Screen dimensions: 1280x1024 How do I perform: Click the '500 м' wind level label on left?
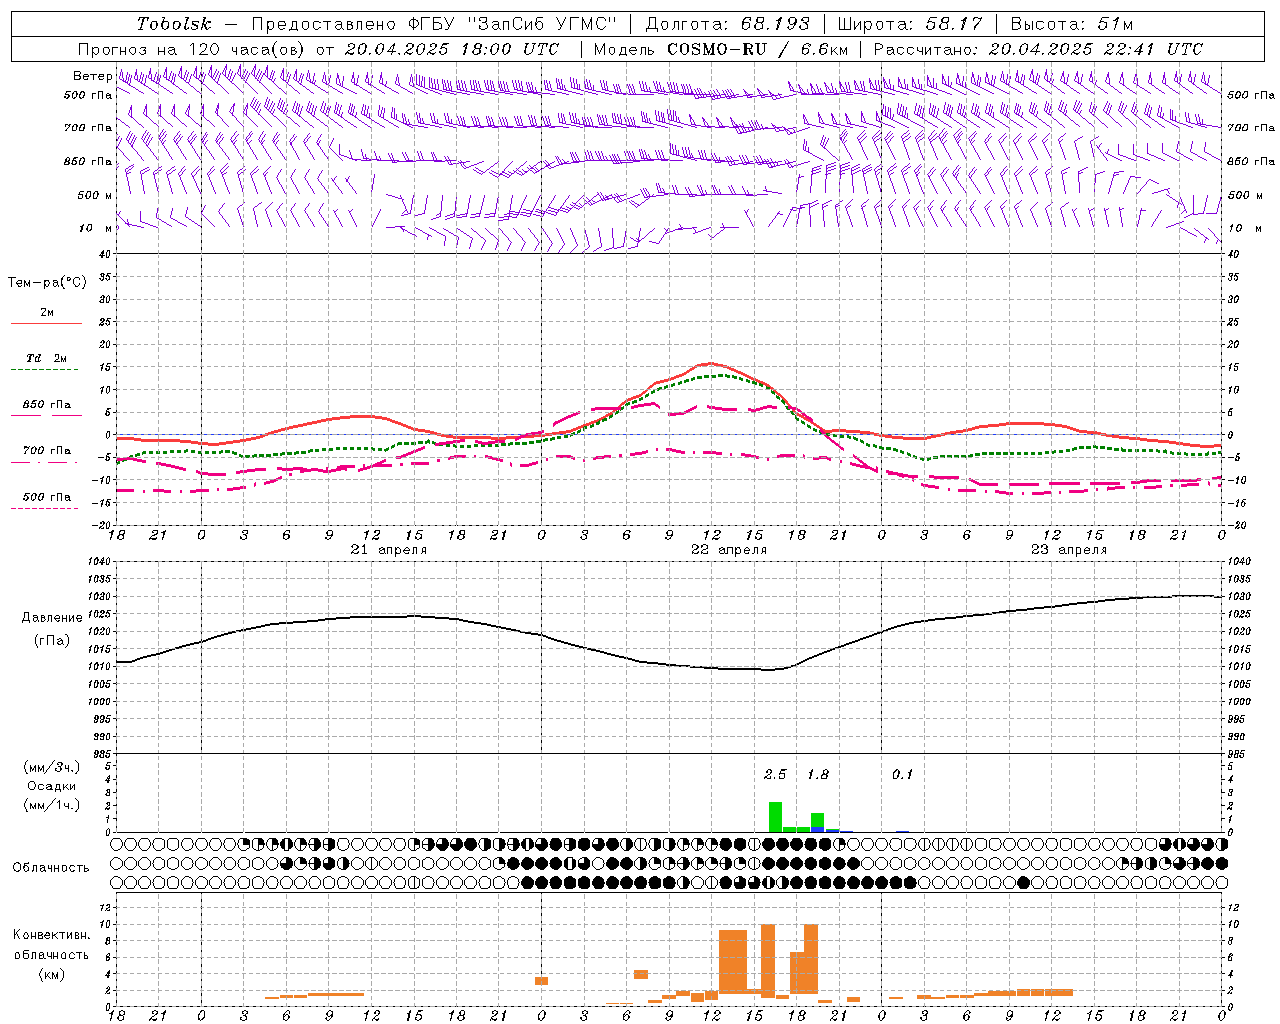pos(95,195)
